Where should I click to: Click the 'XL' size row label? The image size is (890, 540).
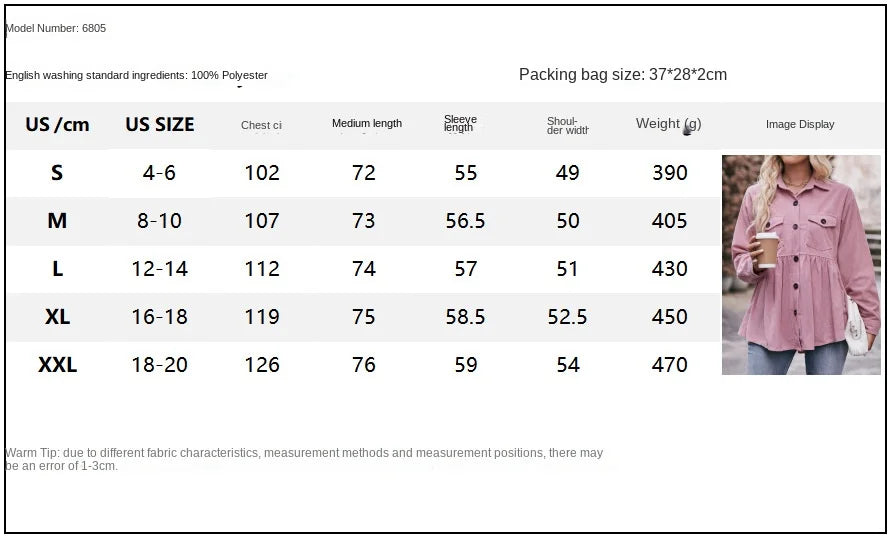(x=57, y=317)
